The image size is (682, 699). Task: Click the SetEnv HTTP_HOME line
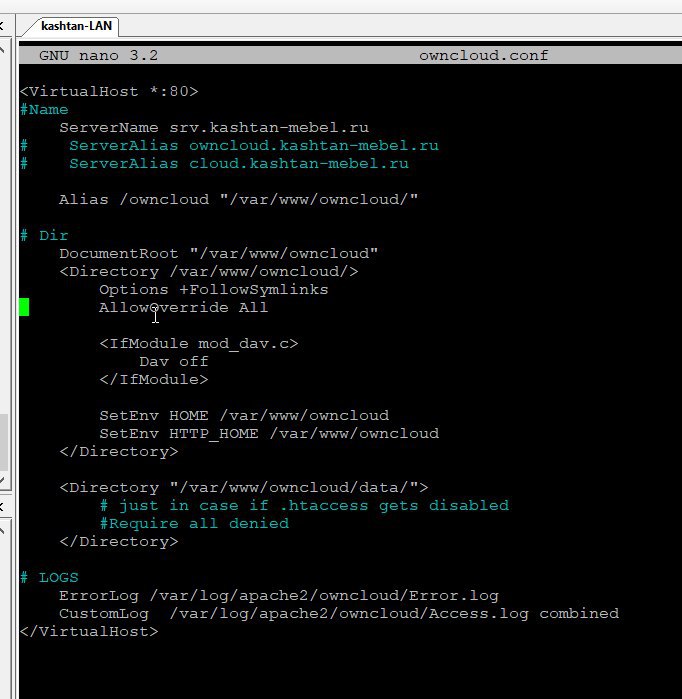pyautogui.click(x=269, y=433)
